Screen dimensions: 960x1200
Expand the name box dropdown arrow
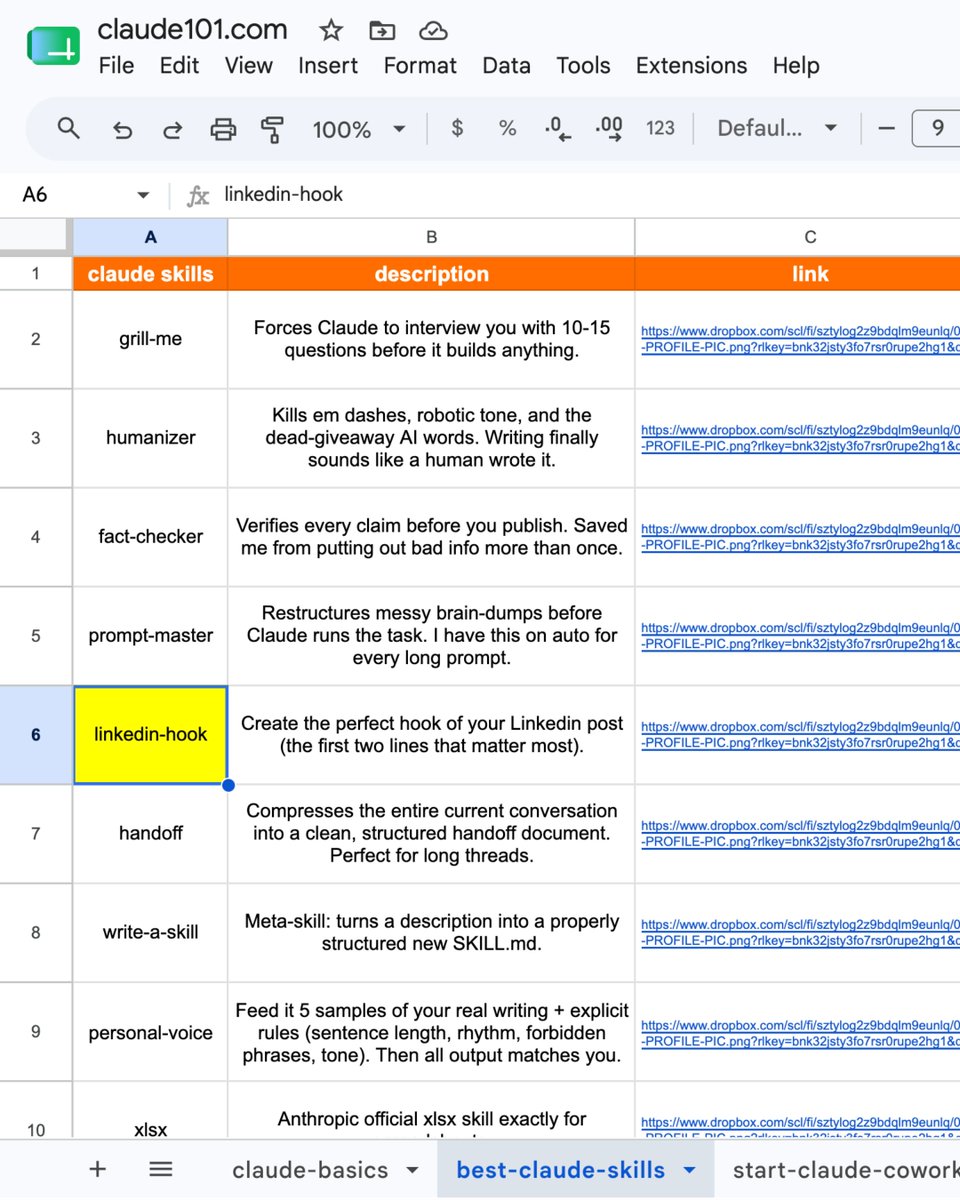pyautogui.click(x=143, y=195)
